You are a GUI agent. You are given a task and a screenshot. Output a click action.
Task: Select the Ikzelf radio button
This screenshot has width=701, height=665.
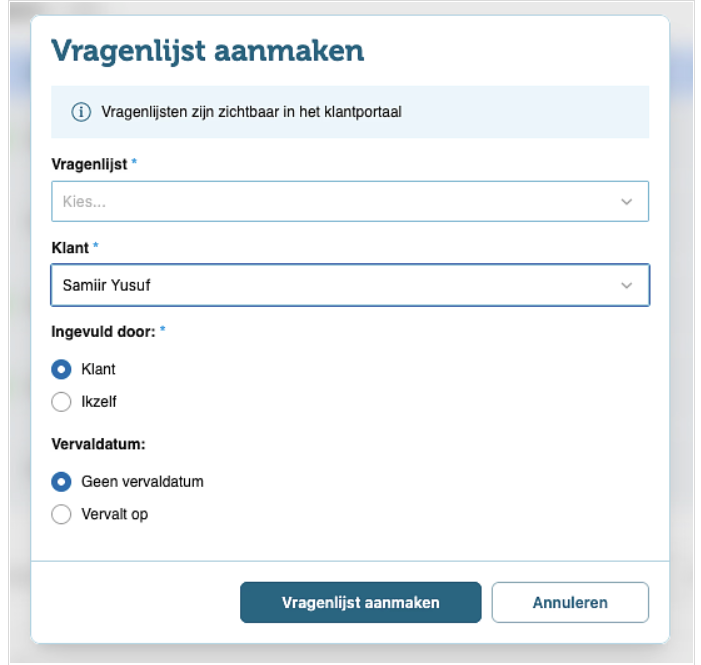61,402
